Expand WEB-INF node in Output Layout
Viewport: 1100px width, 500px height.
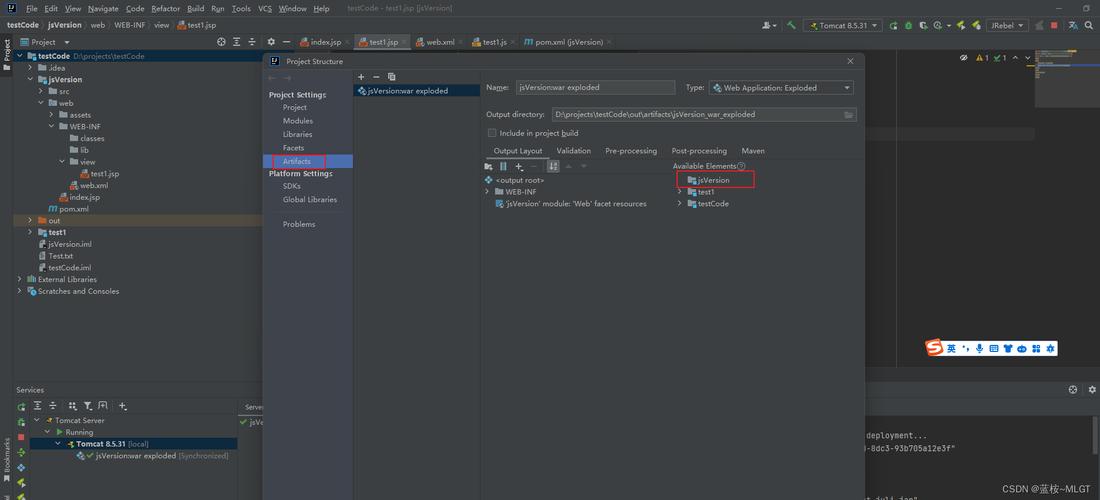point(487,192)
